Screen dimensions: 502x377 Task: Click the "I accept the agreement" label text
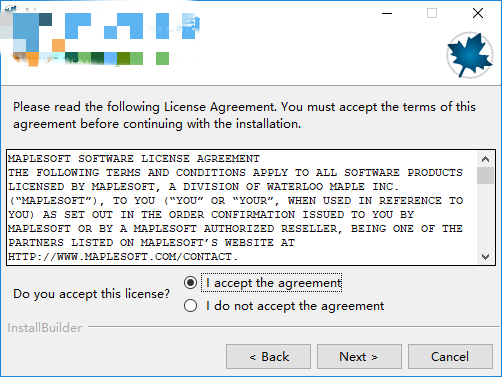[x=274, y=283]
